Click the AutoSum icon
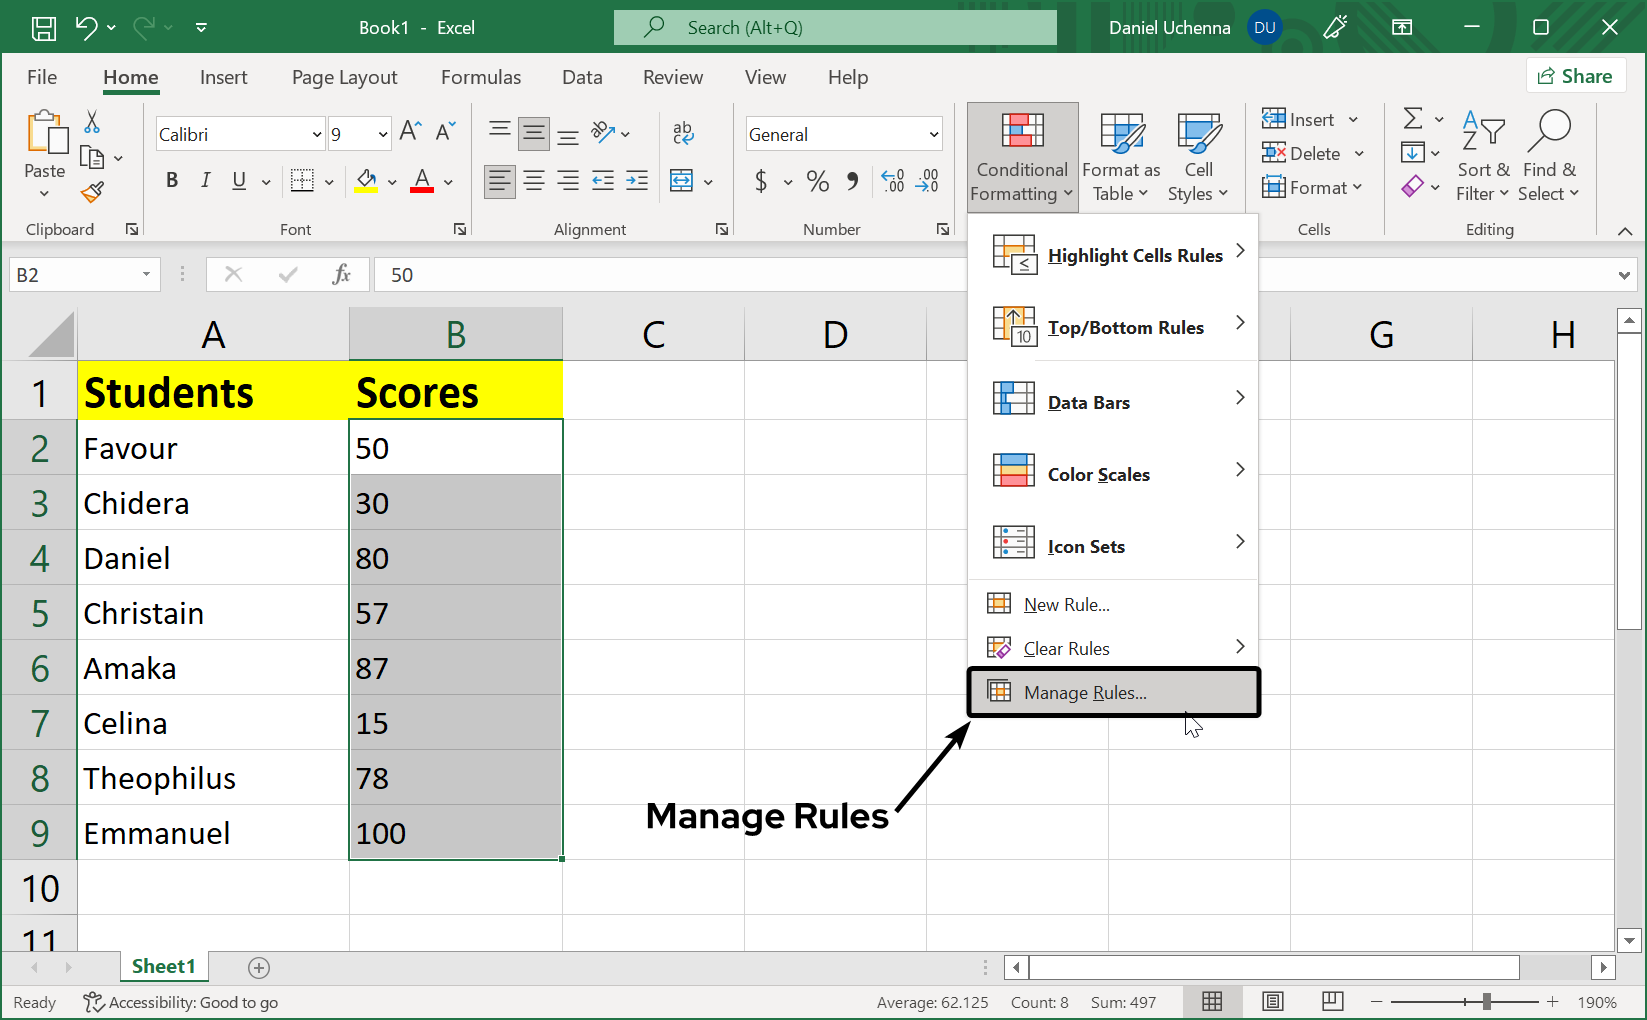The width and height of the screenshot is (1647, 1020). [x=1414, y=118]
